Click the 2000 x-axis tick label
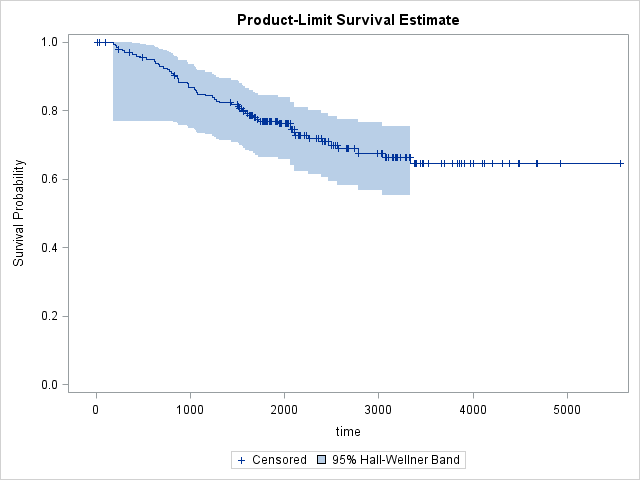Screen dimensions: 640x480 [284, 409]
